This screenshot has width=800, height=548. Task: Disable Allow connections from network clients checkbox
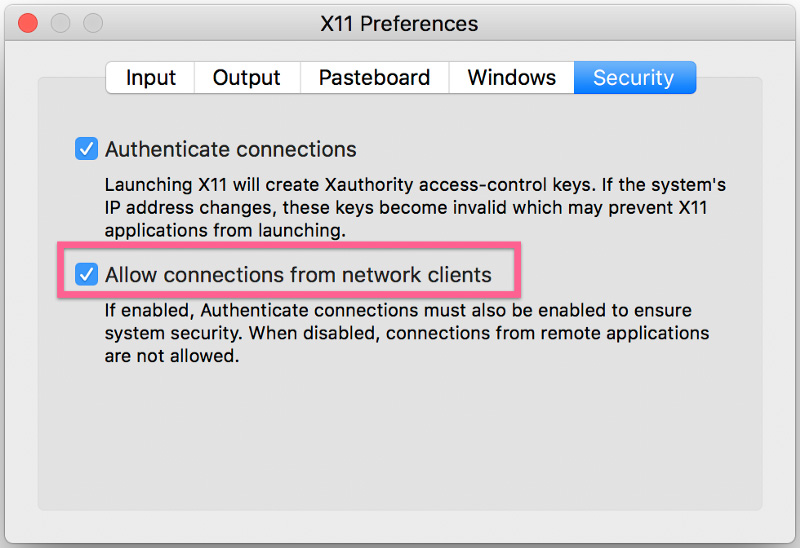pos(86,274)
